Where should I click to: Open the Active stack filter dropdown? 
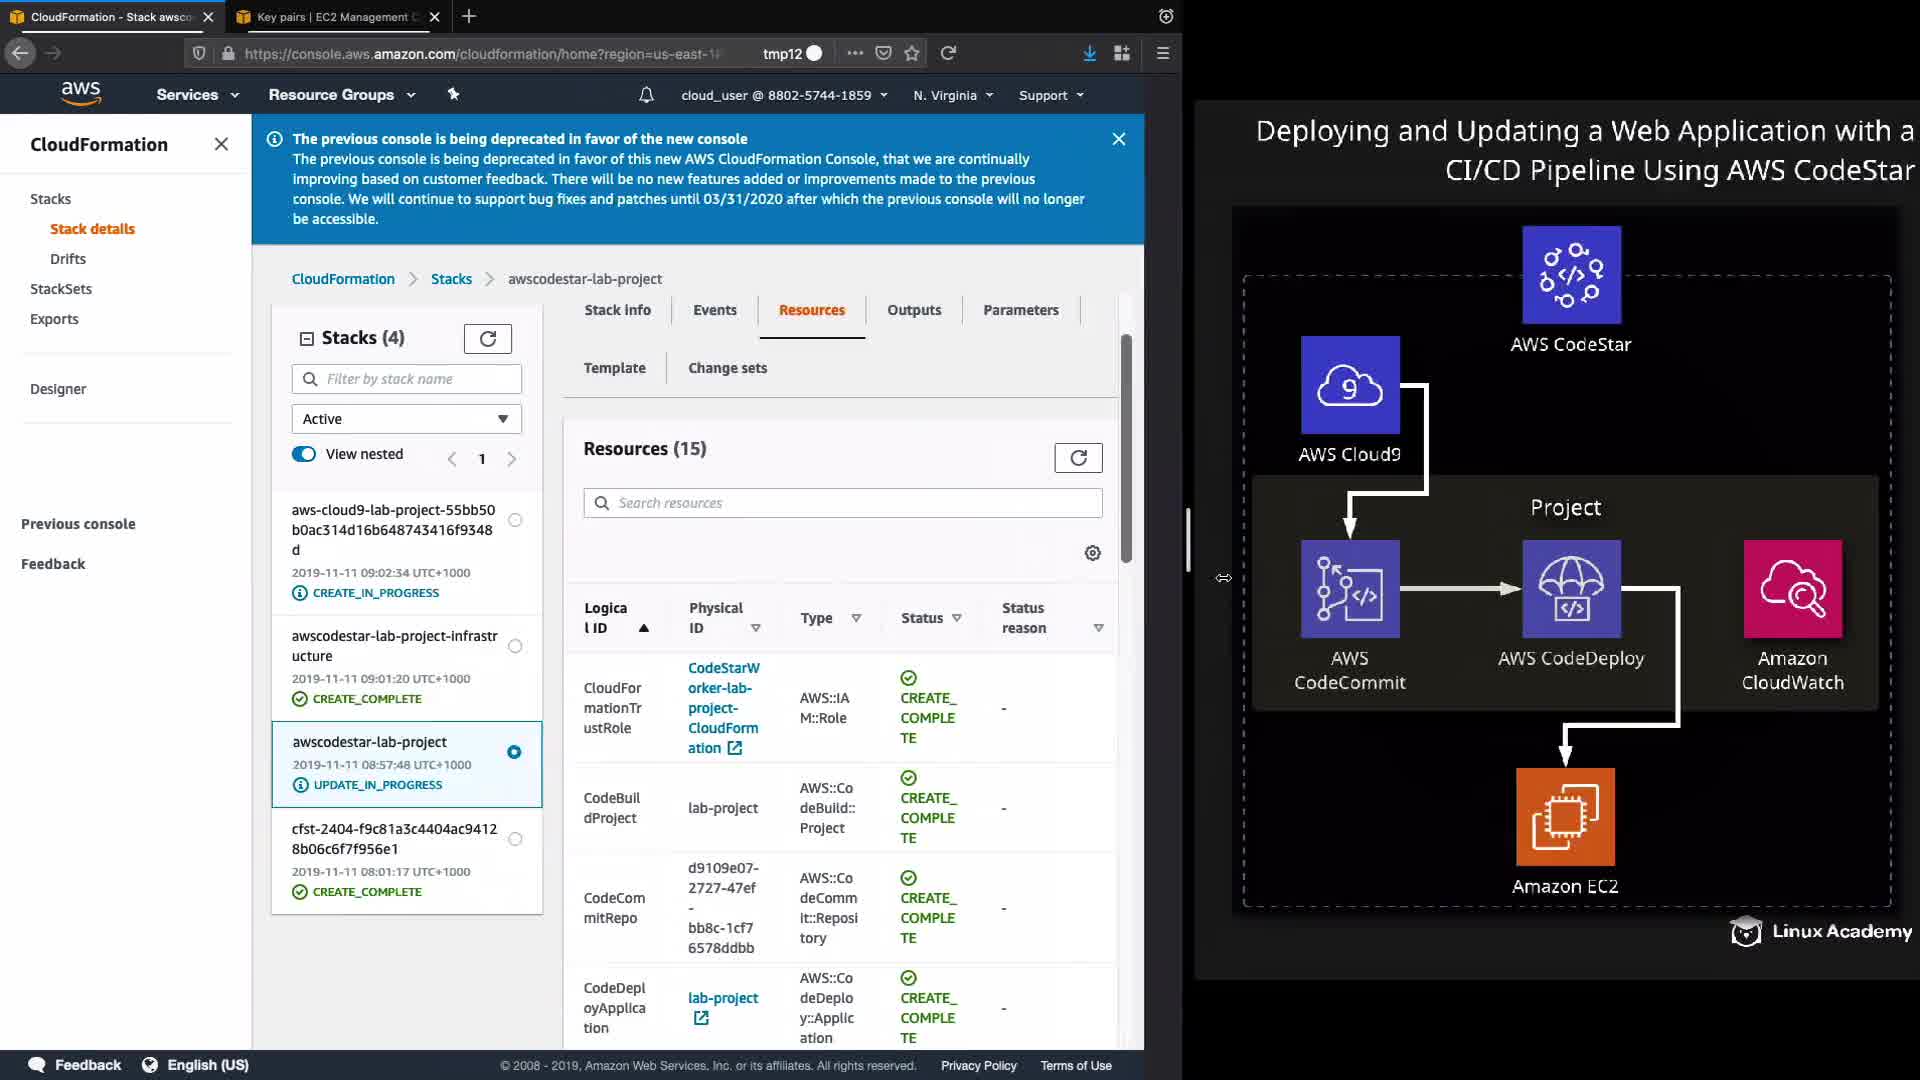click(x=406, y=419)
